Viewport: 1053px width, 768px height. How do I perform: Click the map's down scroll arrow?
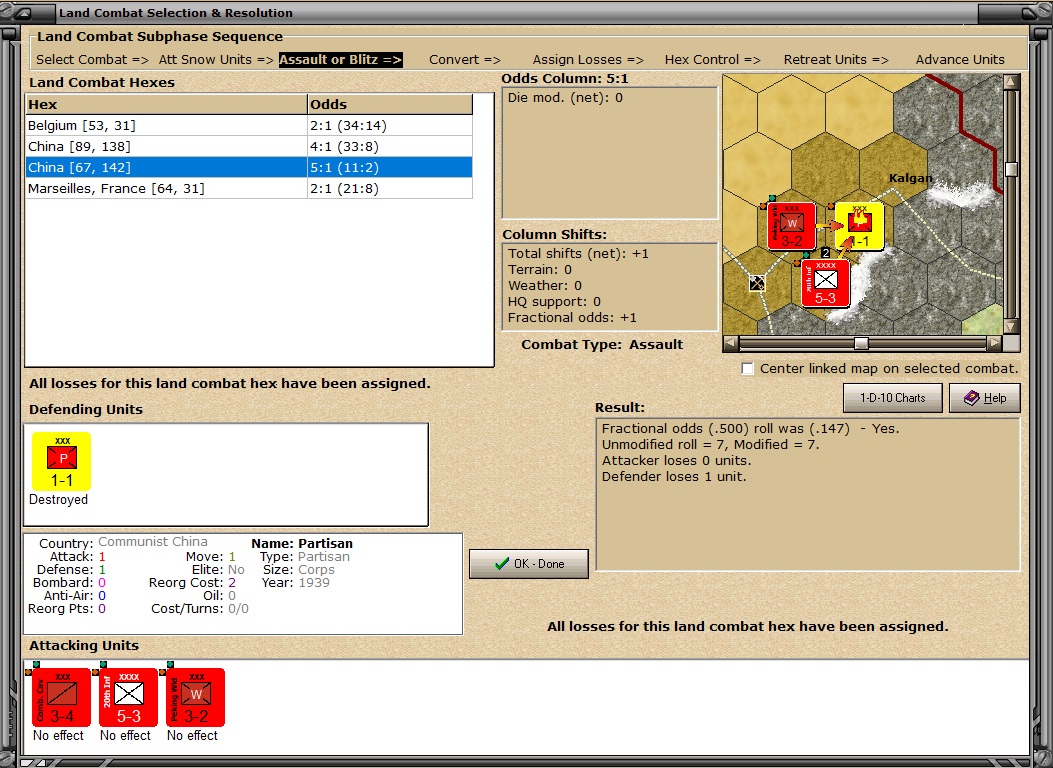(1011, 327)
